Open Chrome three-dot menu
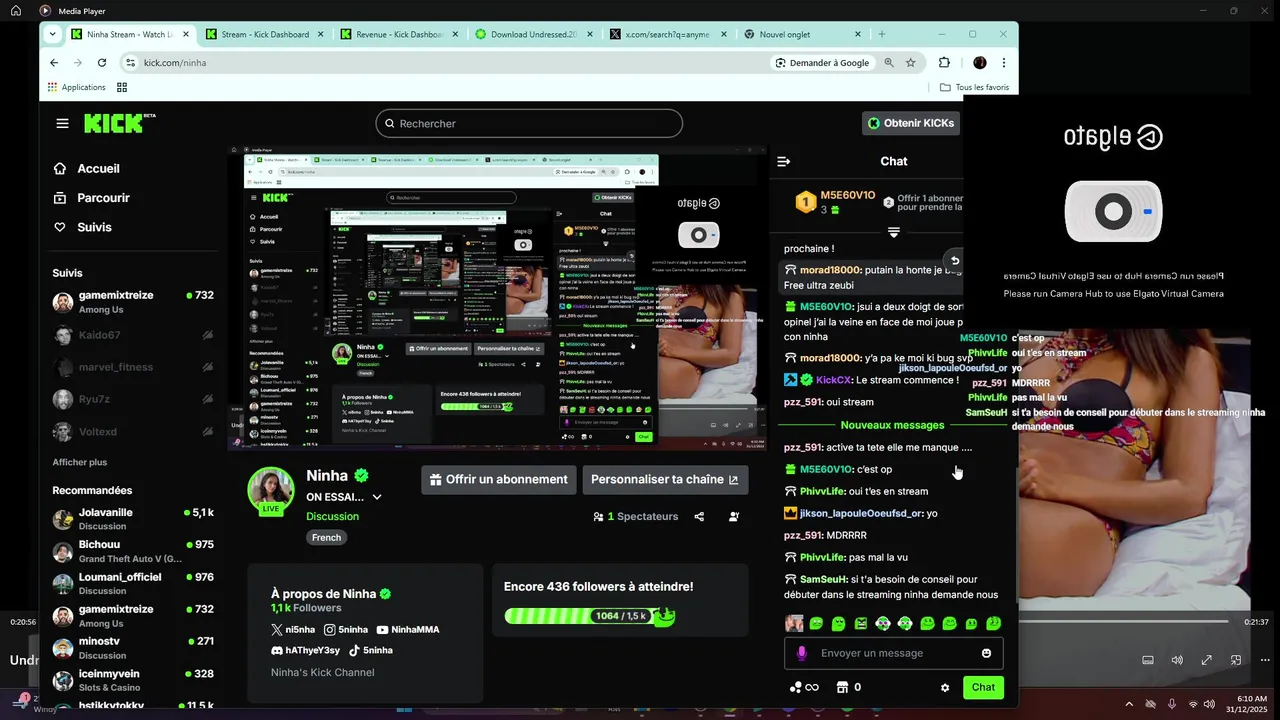This screenshot has height=720, width=1280. 1004,62
